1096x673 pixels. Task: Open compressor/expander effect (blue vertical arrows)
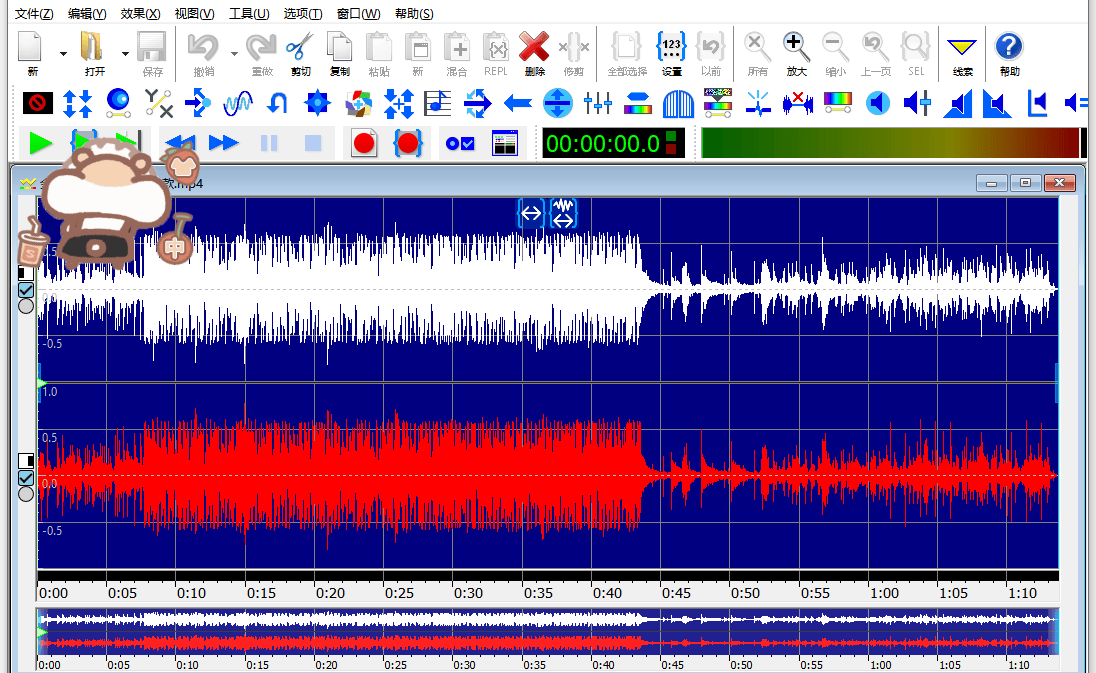pos(78,103)
